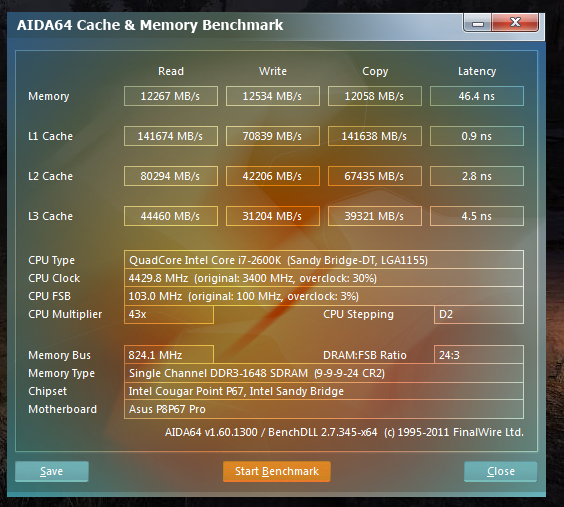Click the L3 Cache row label

50,216
